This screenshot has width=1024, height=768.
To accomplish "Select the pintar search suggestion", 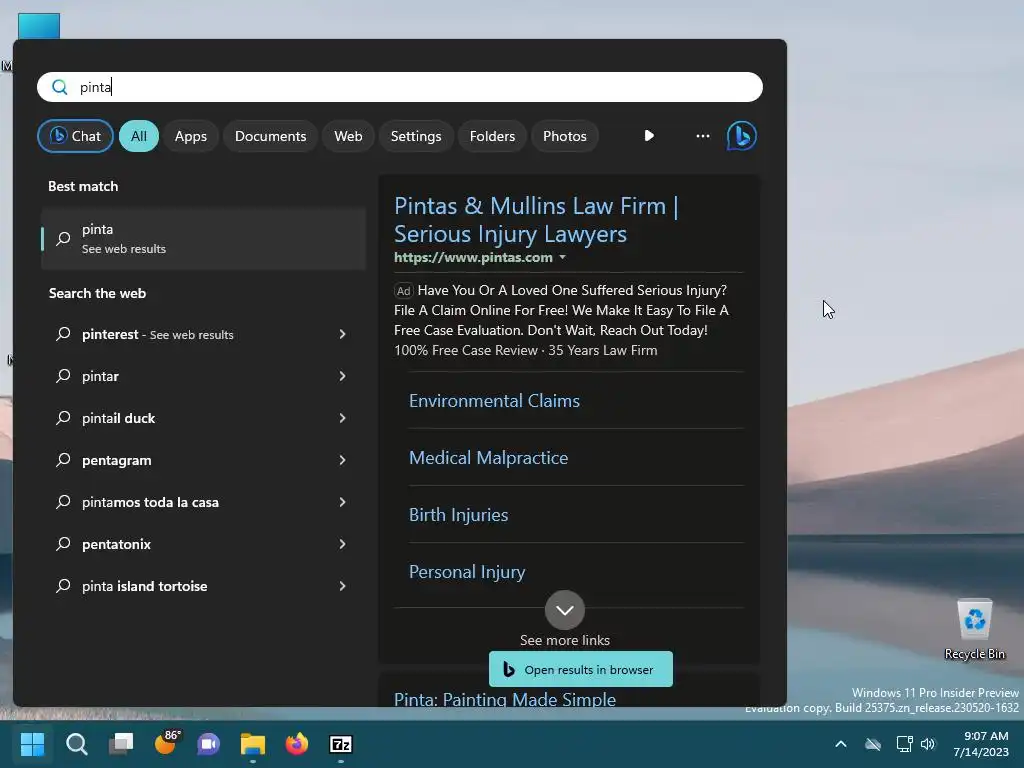I will pyautogui.click(x=203, y=376).
